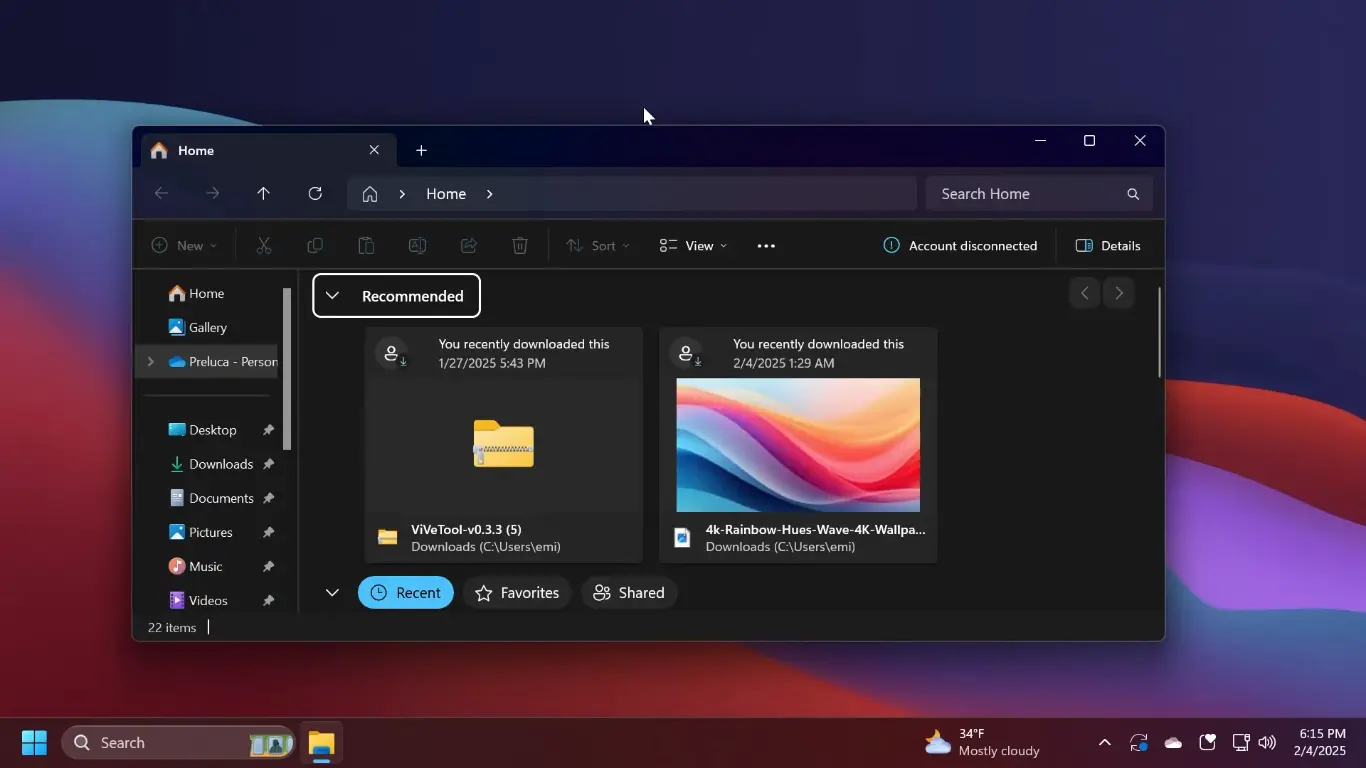Viewport: 1366px width, 768px height.
Task: Click File Explorer icon on taskbar
Action: tap(321, 743)
